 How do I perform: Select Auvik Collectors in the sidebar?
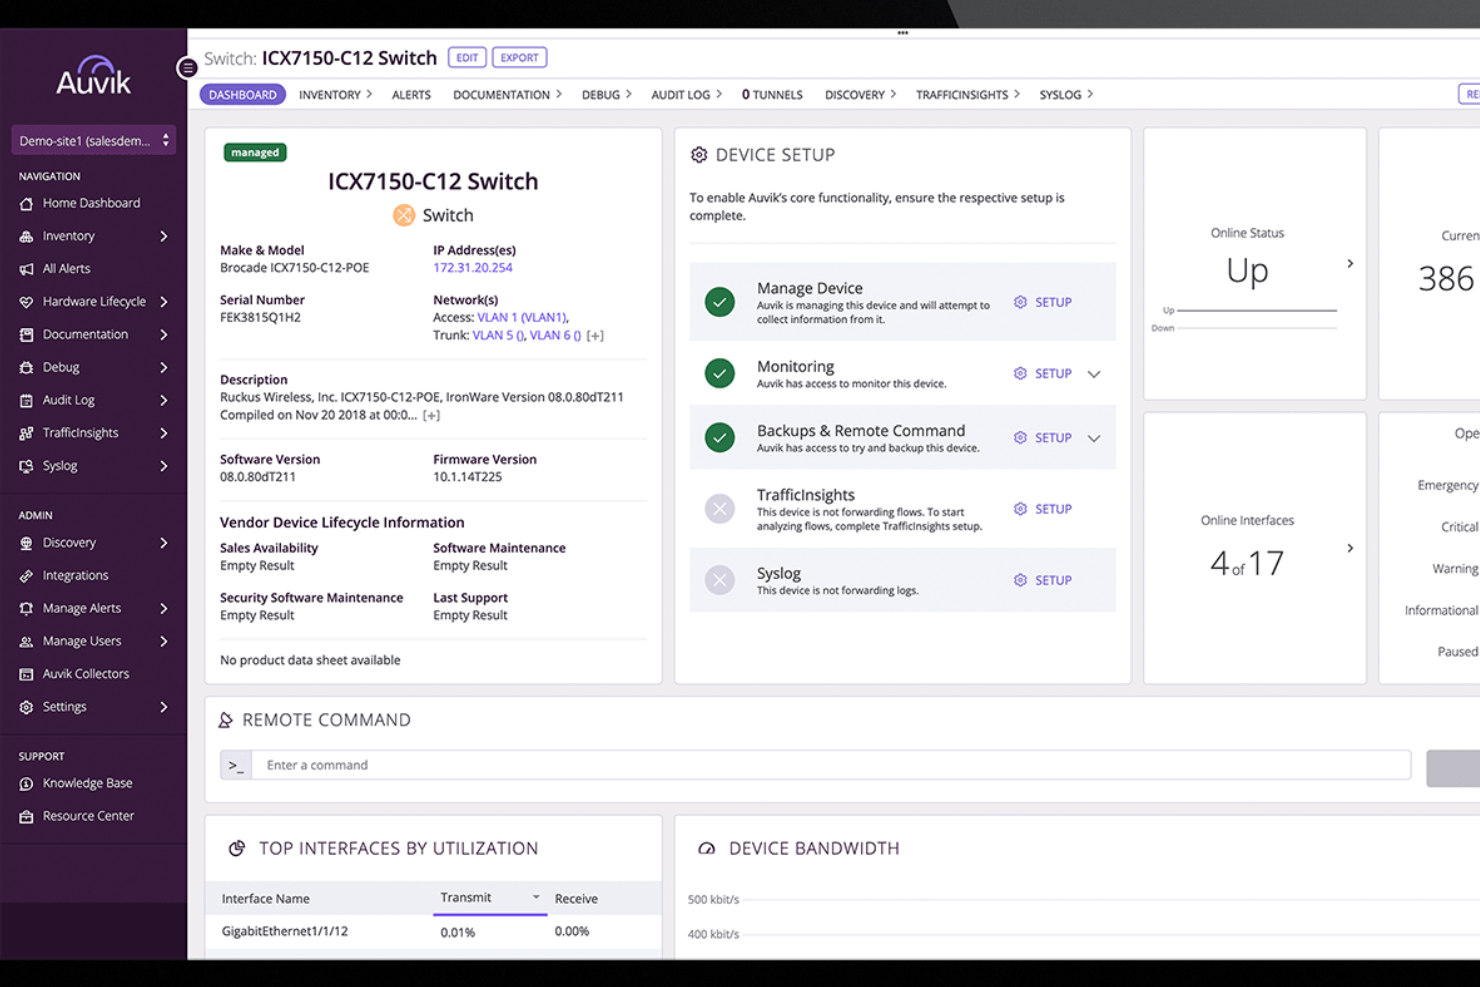[x=84, y=673]
